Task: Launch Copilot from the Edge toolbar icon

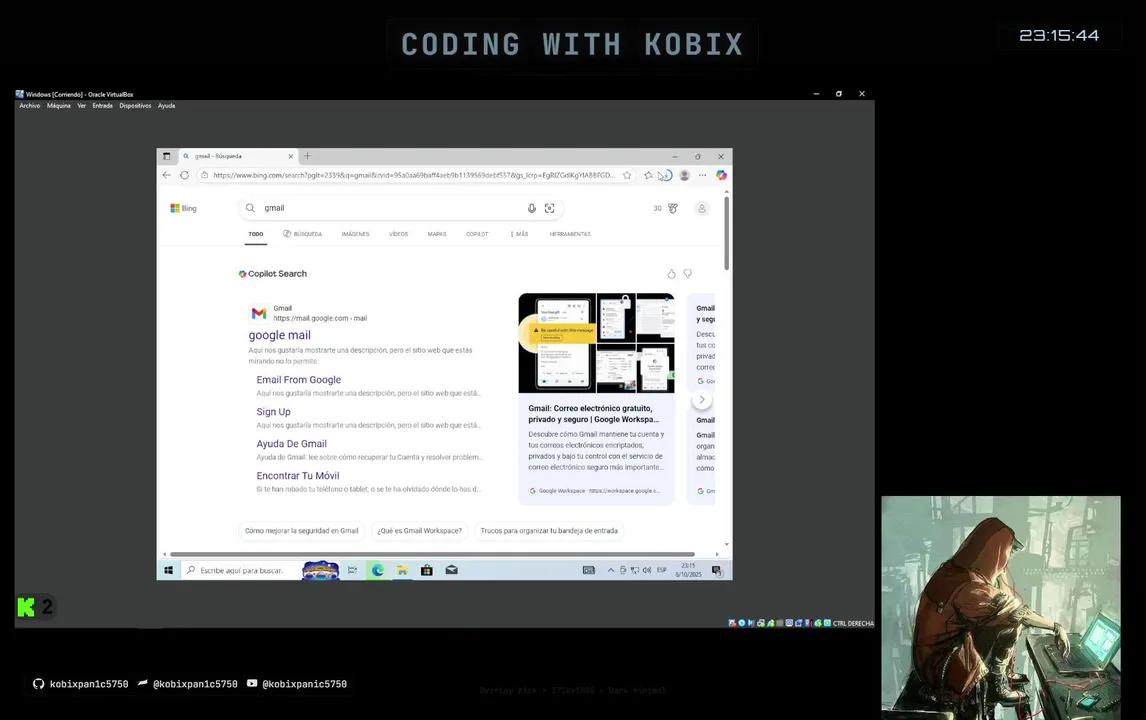Action: click(721, 175)
